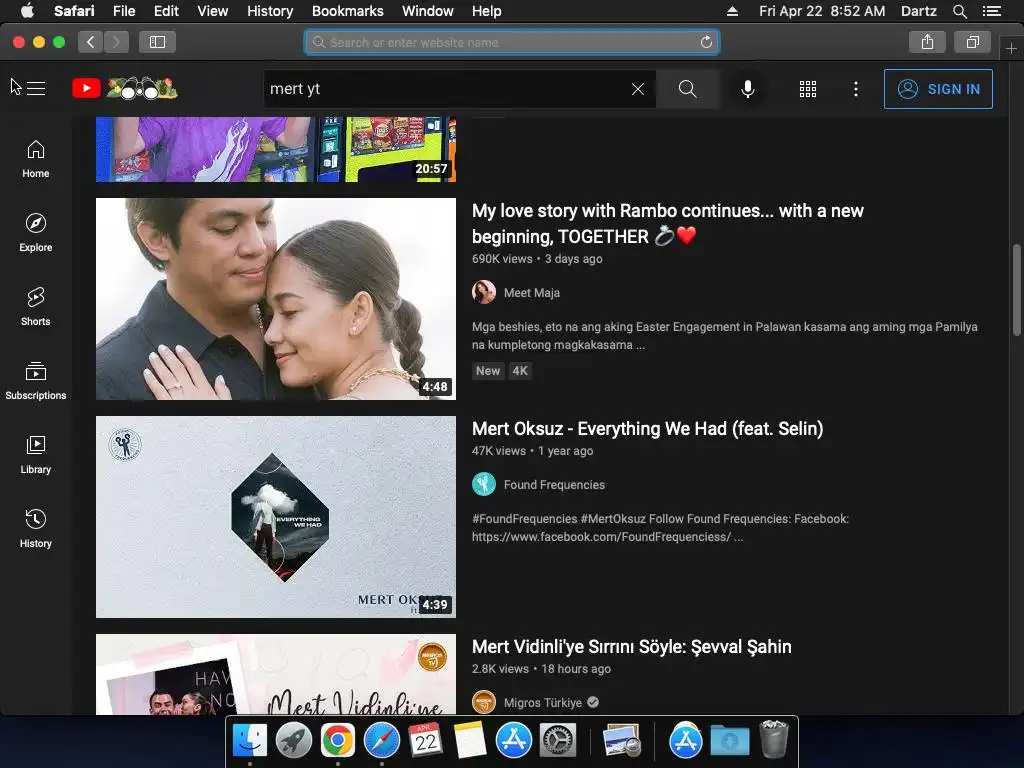Open the Mert Oksuz video thumbnail
Image resolution: width=1024 pixels, height=768 pixels.
click(276, 517)
